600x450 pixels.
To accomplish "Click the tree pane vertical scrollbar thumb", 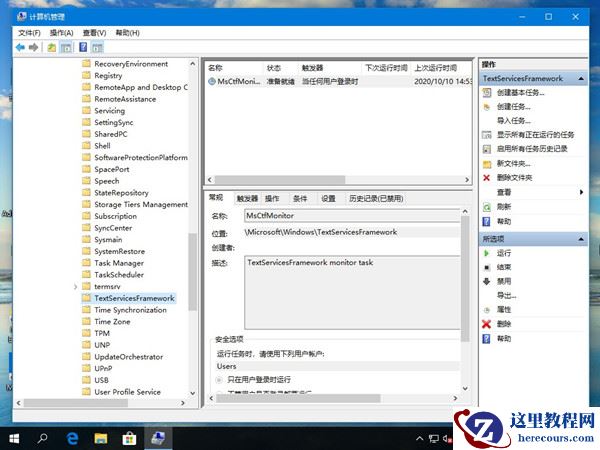I will (192, 272).
